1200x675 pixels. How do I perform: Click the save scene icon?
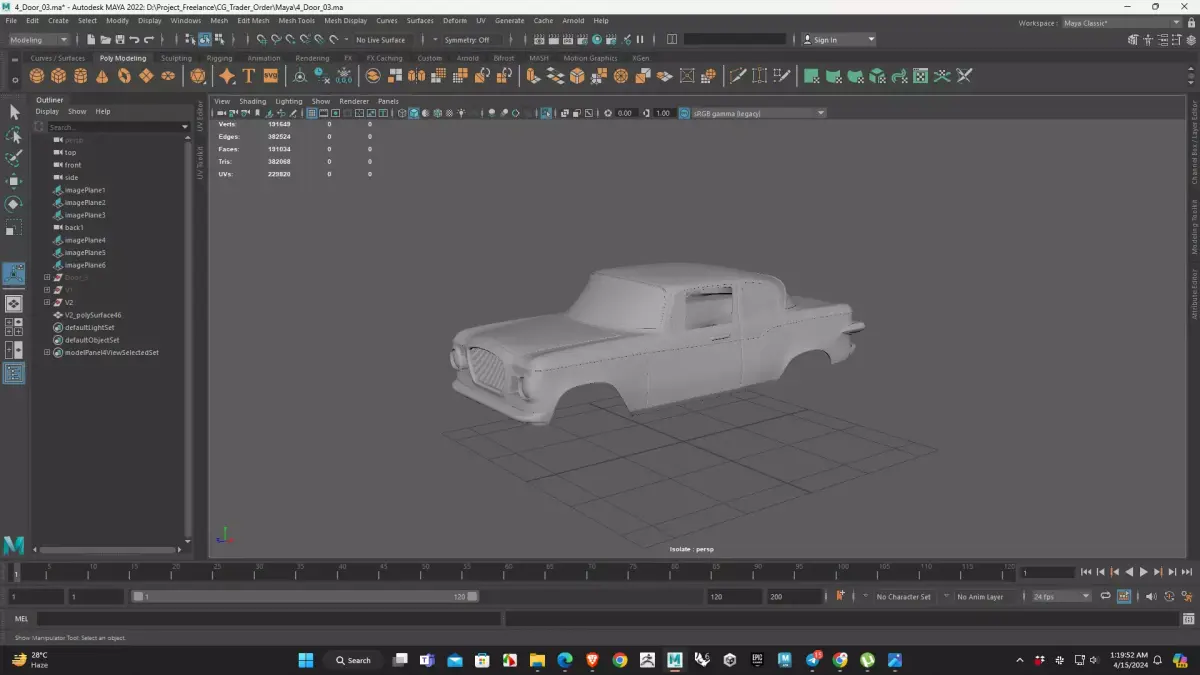[119, 40]
